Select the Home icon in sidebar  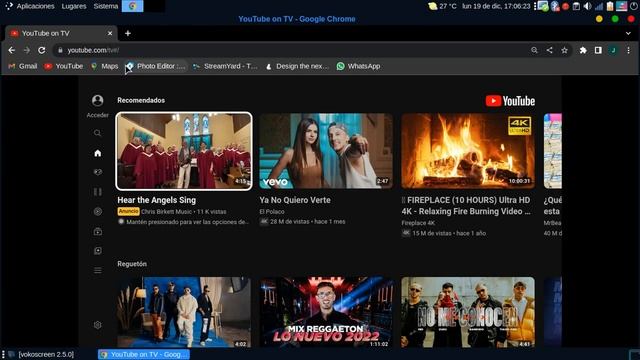[x=98, y=153]
